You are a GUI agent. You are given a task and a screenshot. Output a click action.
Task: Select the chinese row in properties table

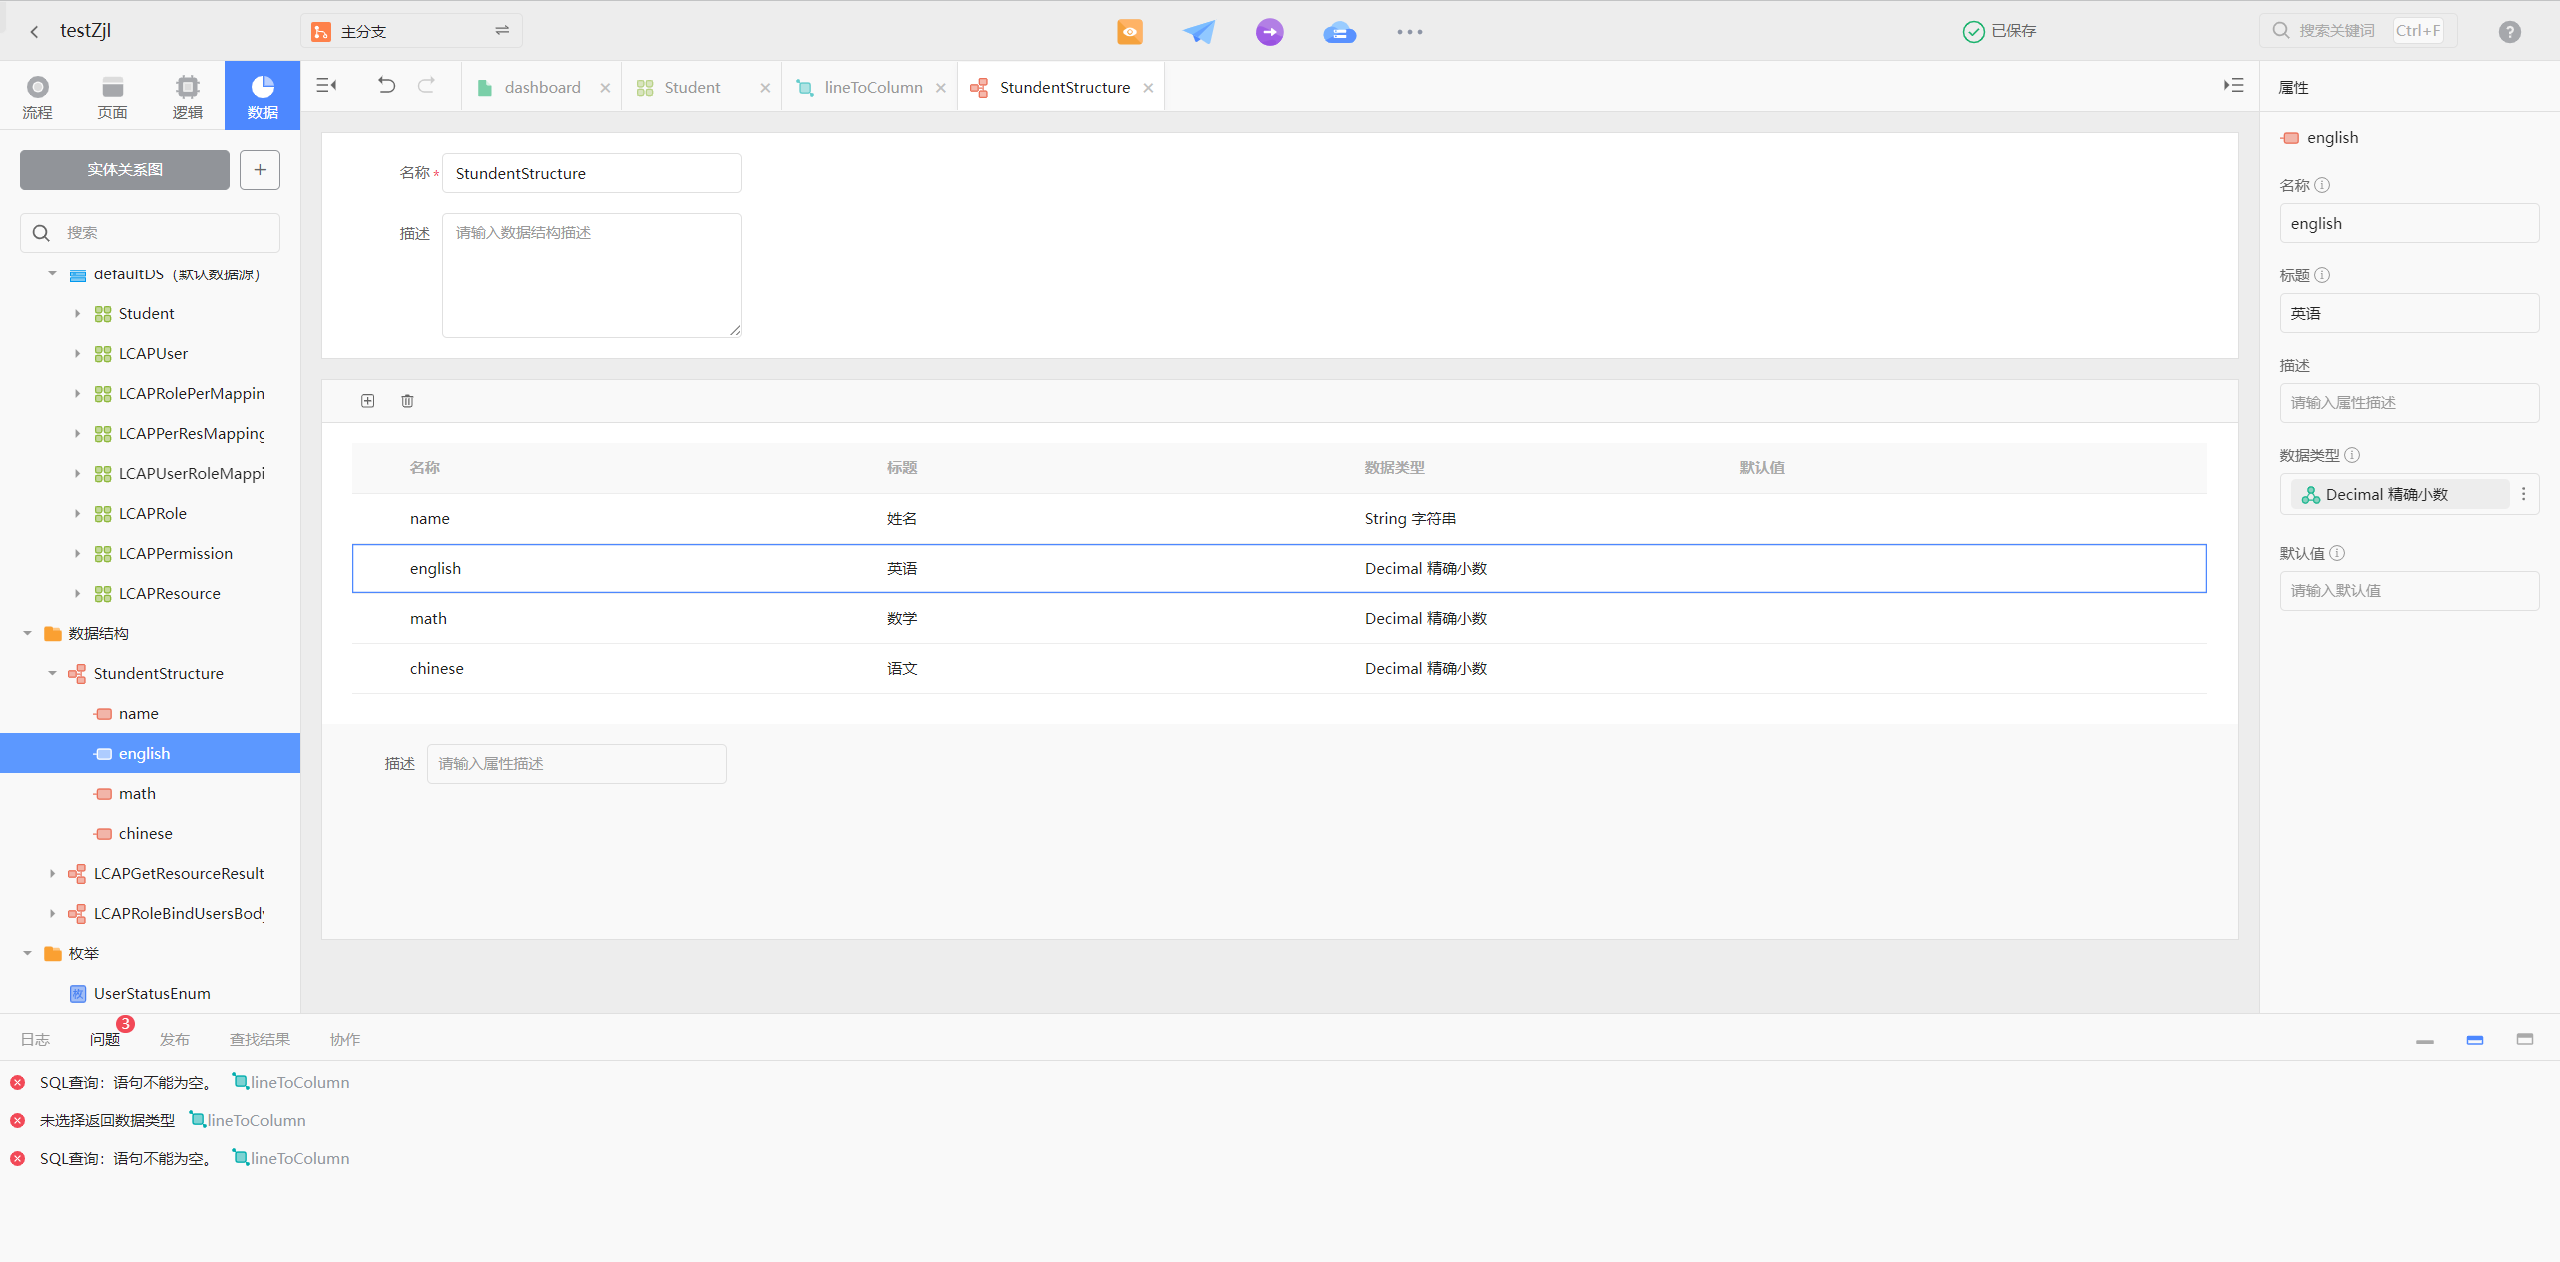point(1279,669)
